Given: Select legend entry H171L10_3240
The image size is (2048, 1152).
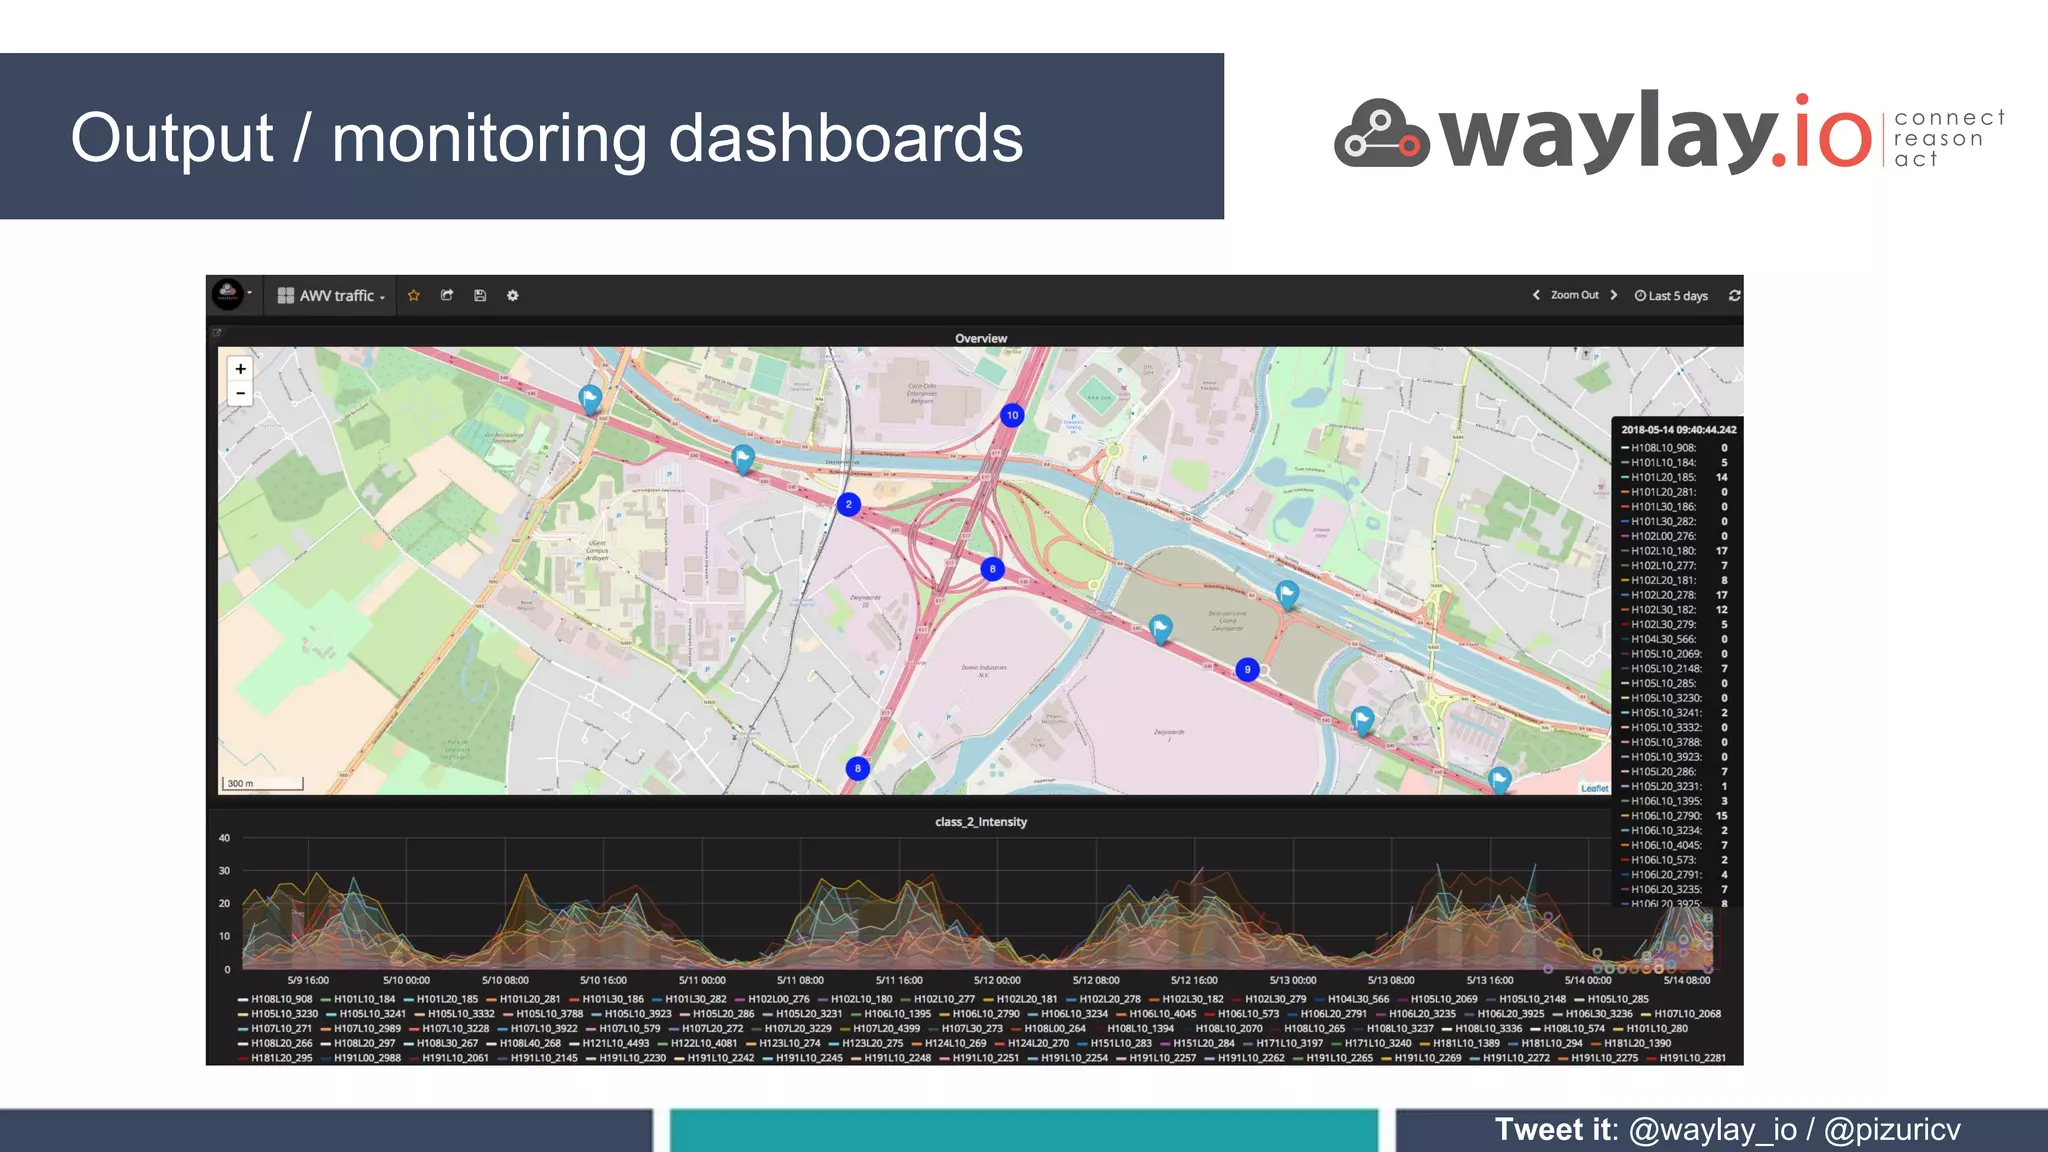Looking at the screenshot, I should click(1372, 1043).
